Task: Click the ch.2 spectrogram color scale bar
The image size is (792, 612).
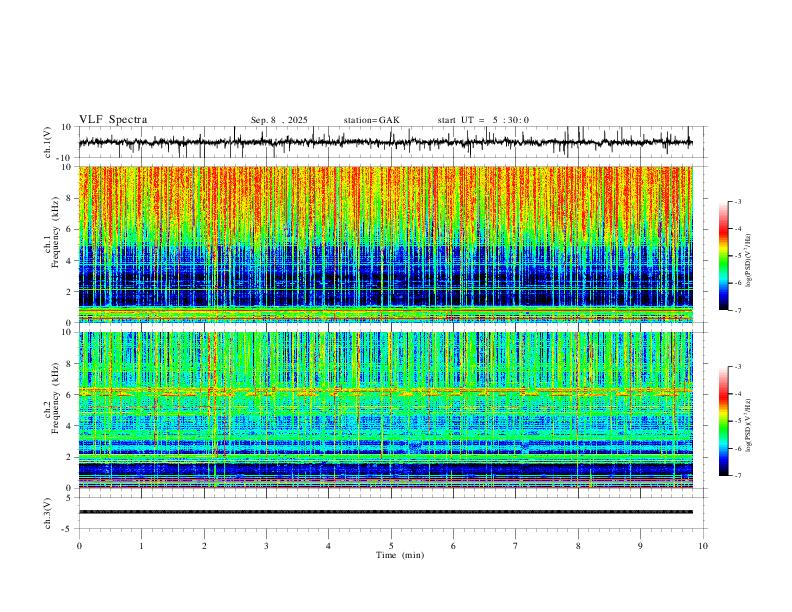Action: (x=723, y=421)
